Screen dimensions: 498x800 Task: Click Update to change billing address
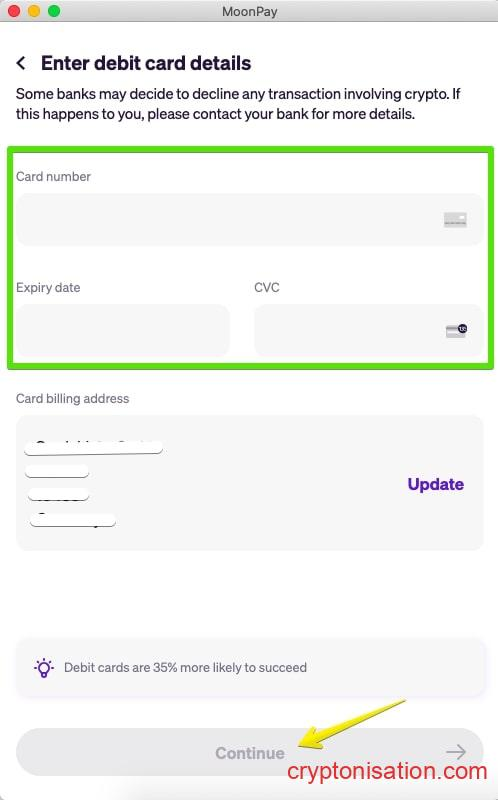coord(436,484)
